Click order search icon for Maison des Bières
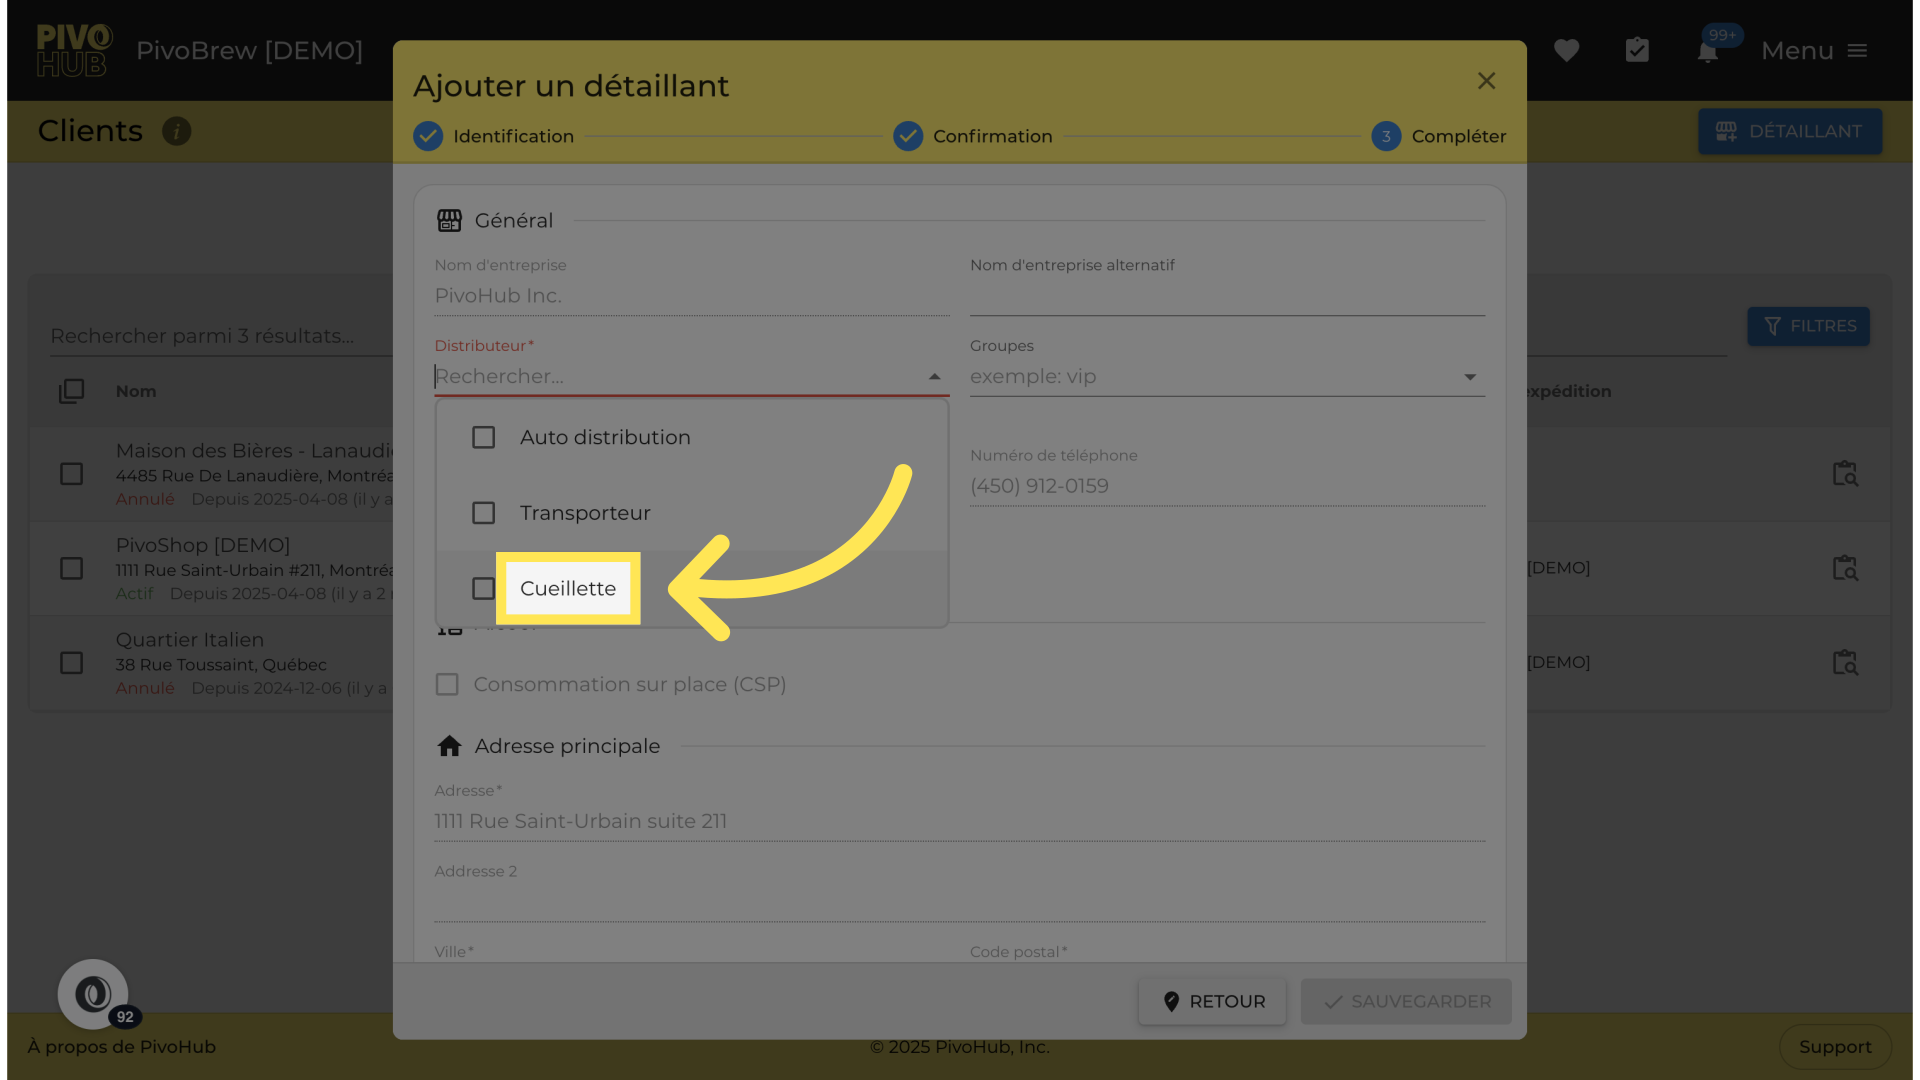Screen dimensions: 1920x1080 (x=1844, y=474)
